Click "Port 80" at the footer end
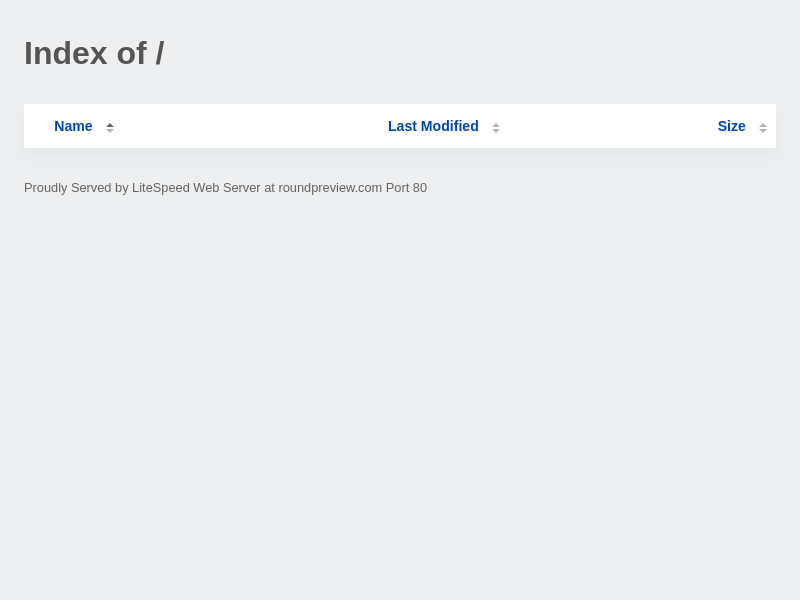The height and width of the screenshot is (600, 800). coord(406,188)
